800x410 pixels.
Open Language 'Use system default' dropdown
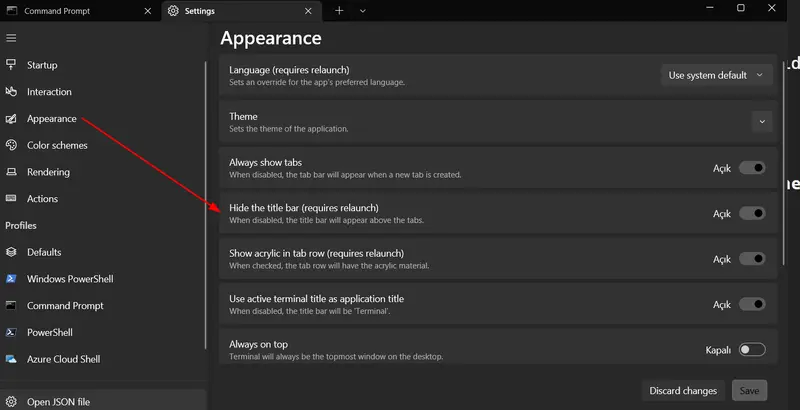click(x=716, y=75)
